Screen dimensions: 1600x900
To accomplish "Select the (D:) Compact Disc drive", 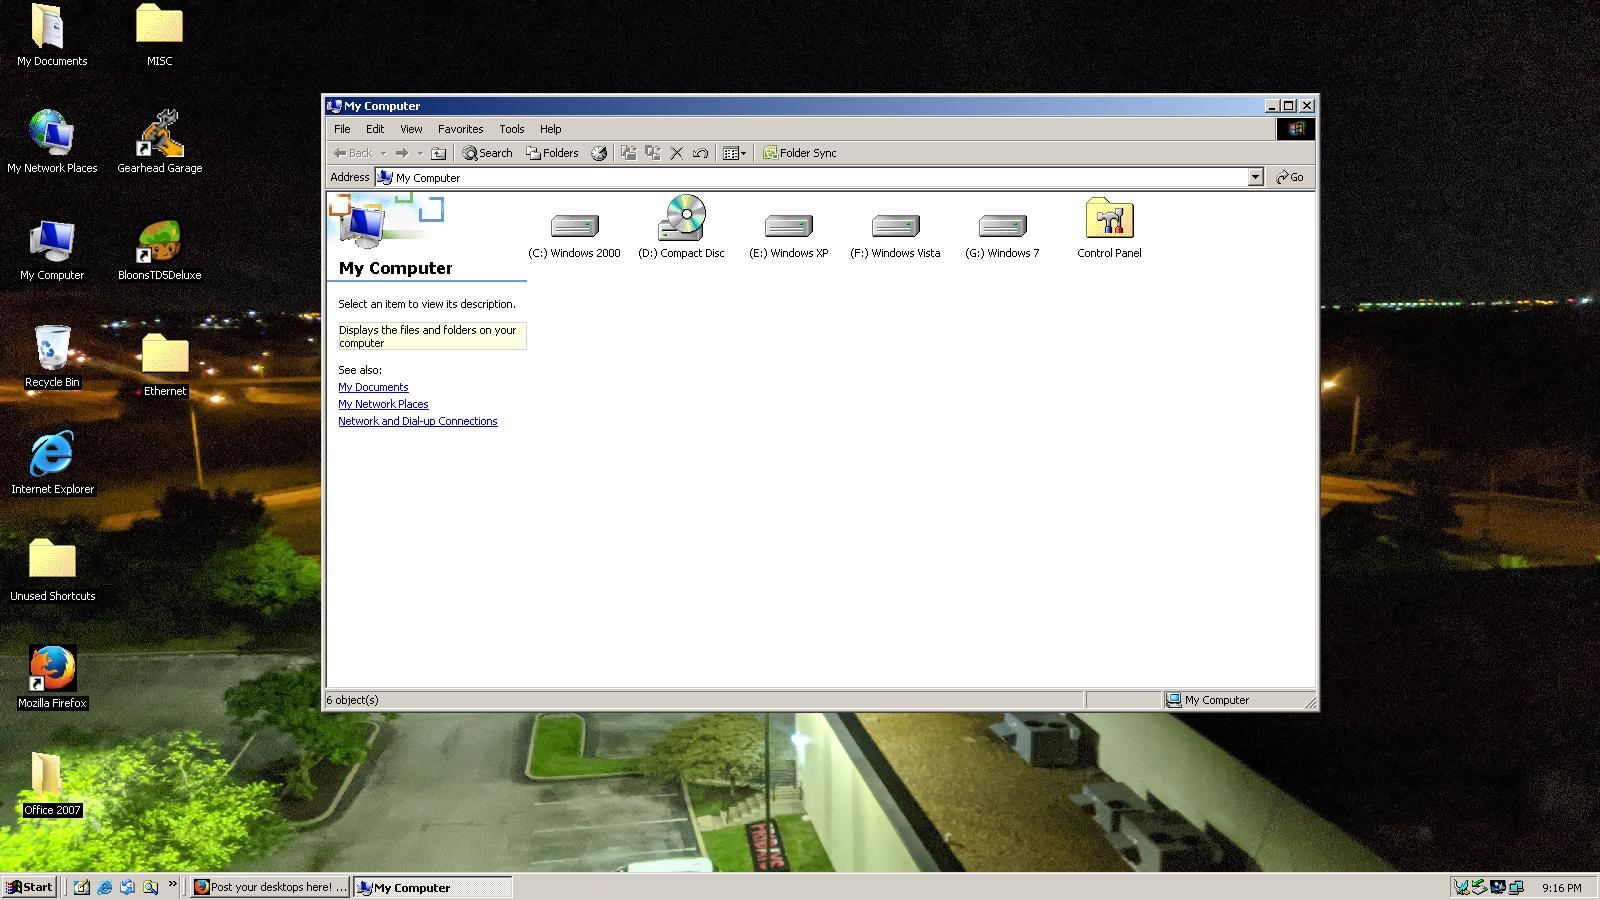I will pos(681,220).
